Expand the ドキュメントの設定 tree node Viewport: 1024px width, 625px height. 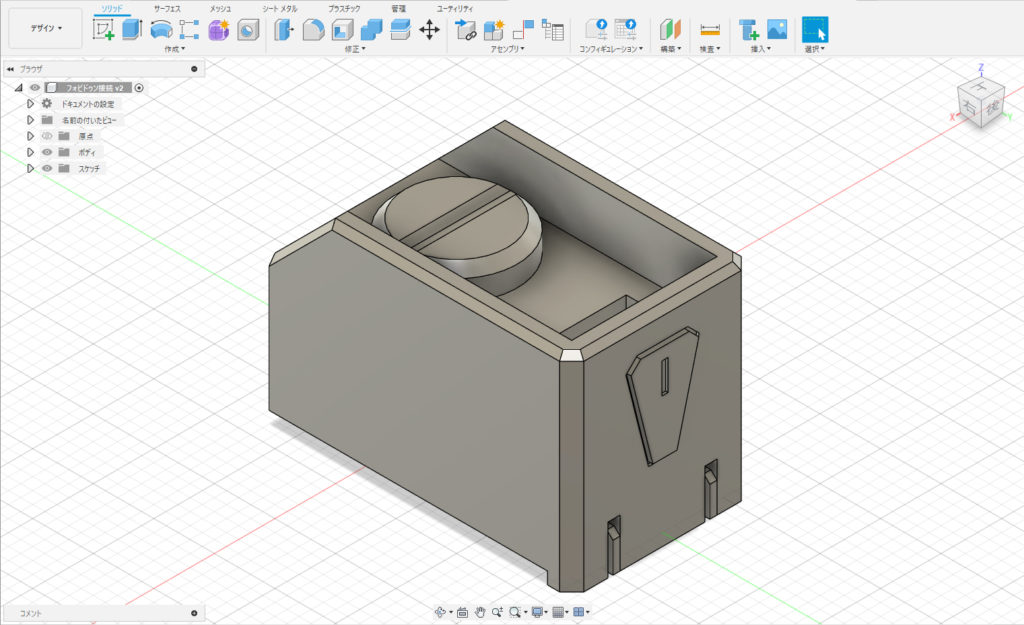pos(31,104)
